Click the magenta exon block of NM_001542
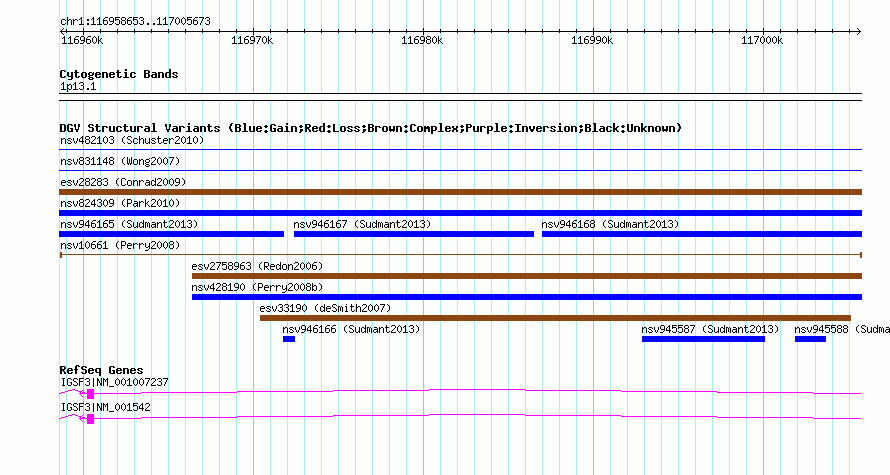Image resolution: width=890 pixels, height=475 pixels. tap(90, 419)
